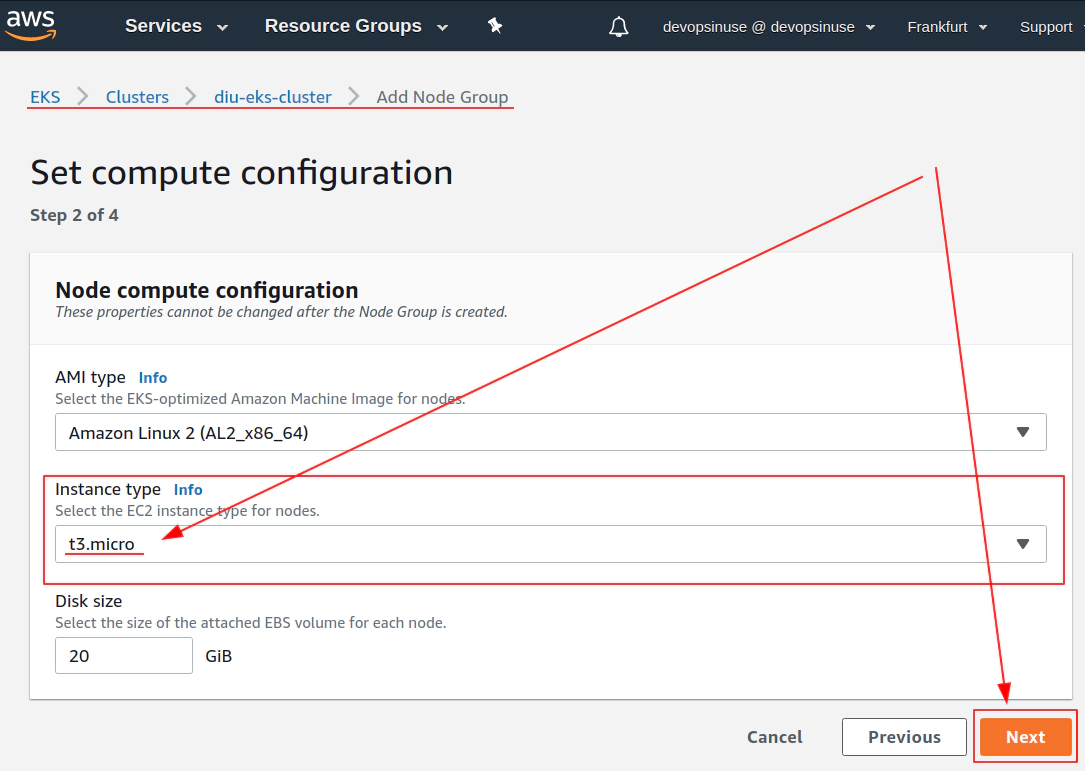Click the Previous button
The image size is (1085, 771).
pos(904,737)
